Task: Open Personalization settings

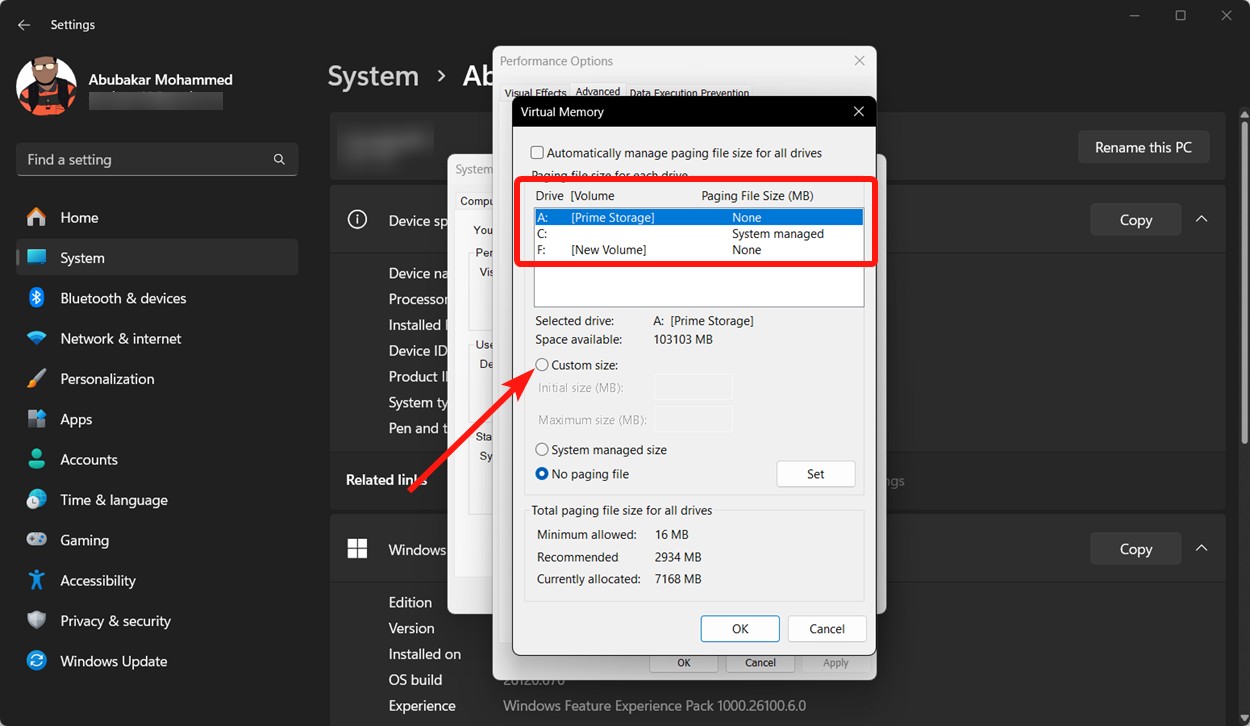Action: [109, 378]
